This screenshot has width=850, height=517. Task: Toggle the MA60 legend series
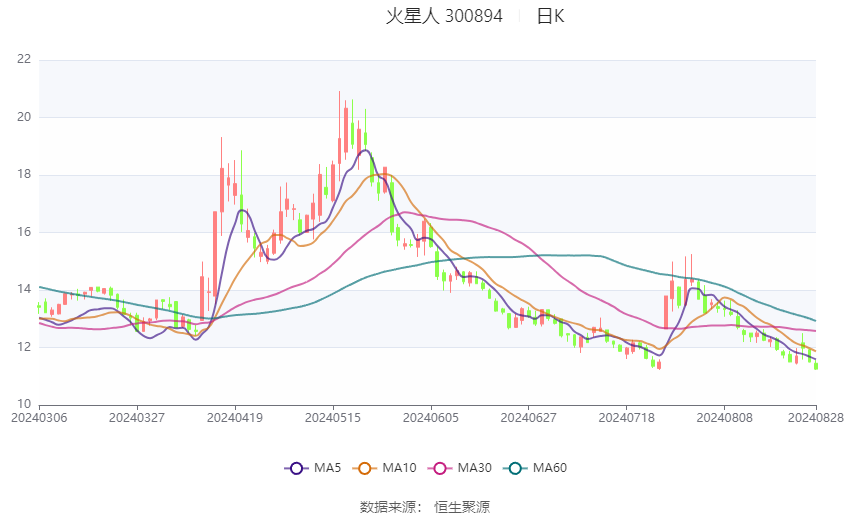535,468
